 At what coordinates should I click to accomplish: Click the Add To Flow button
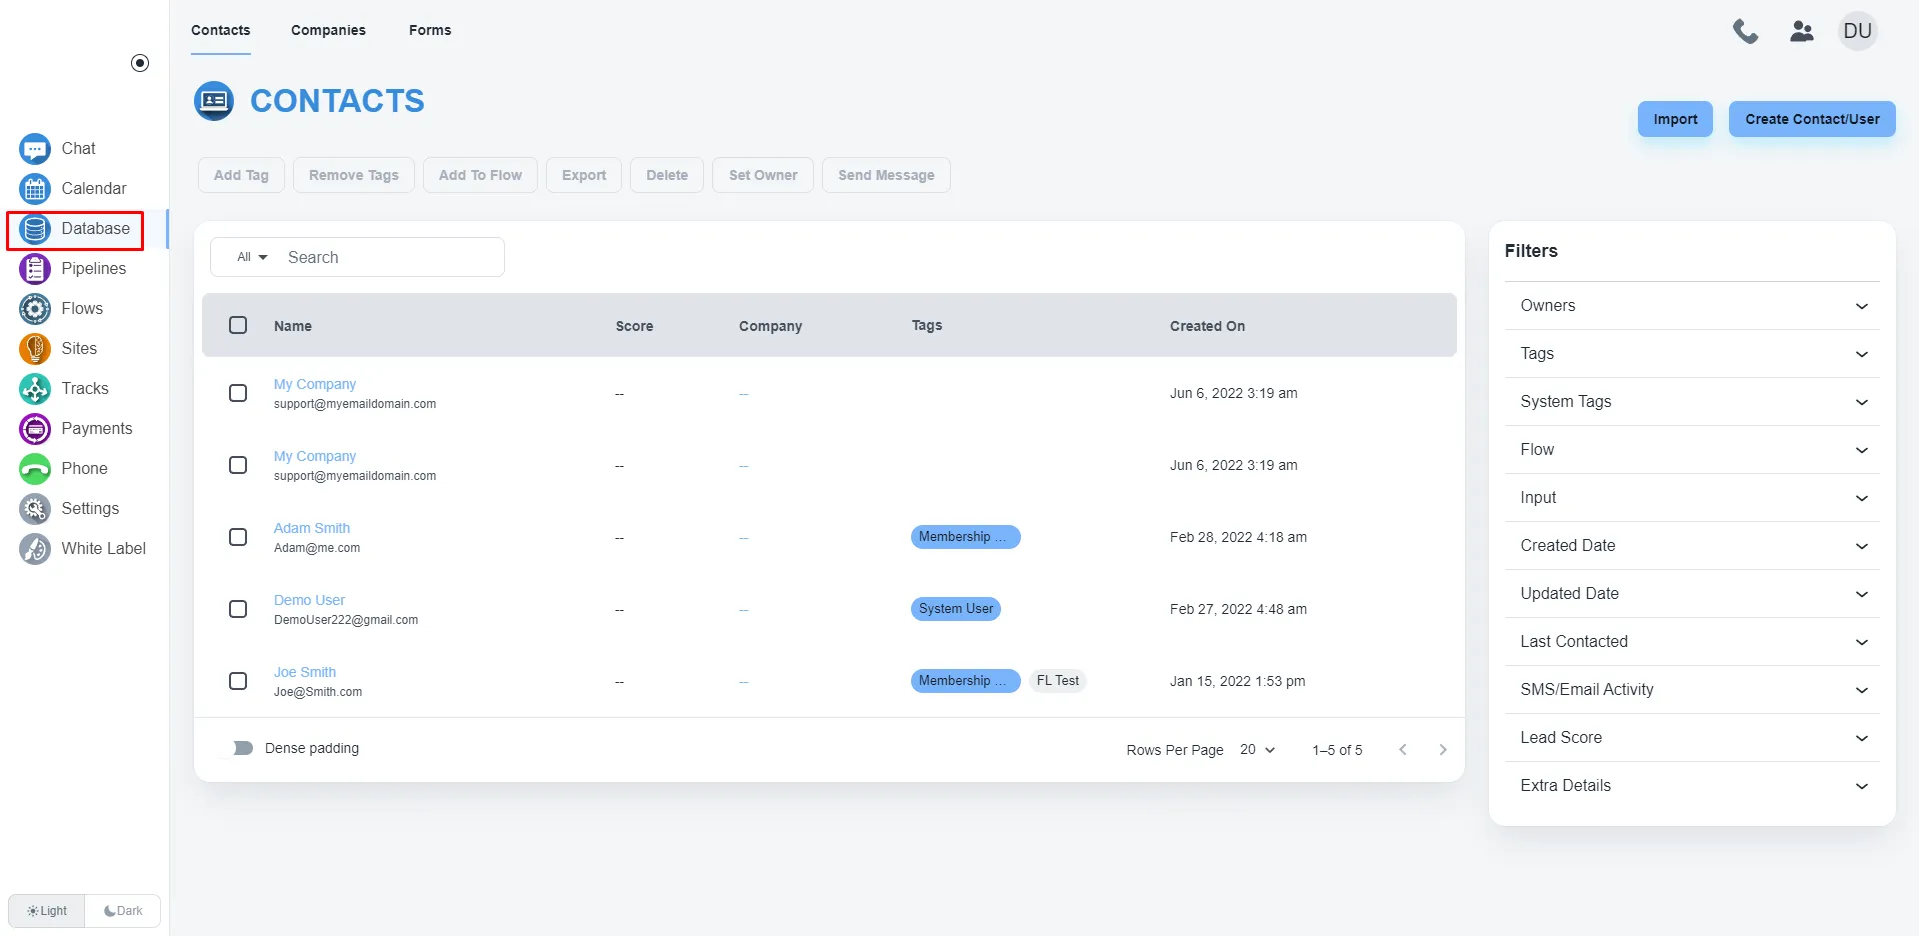point(480,175)
